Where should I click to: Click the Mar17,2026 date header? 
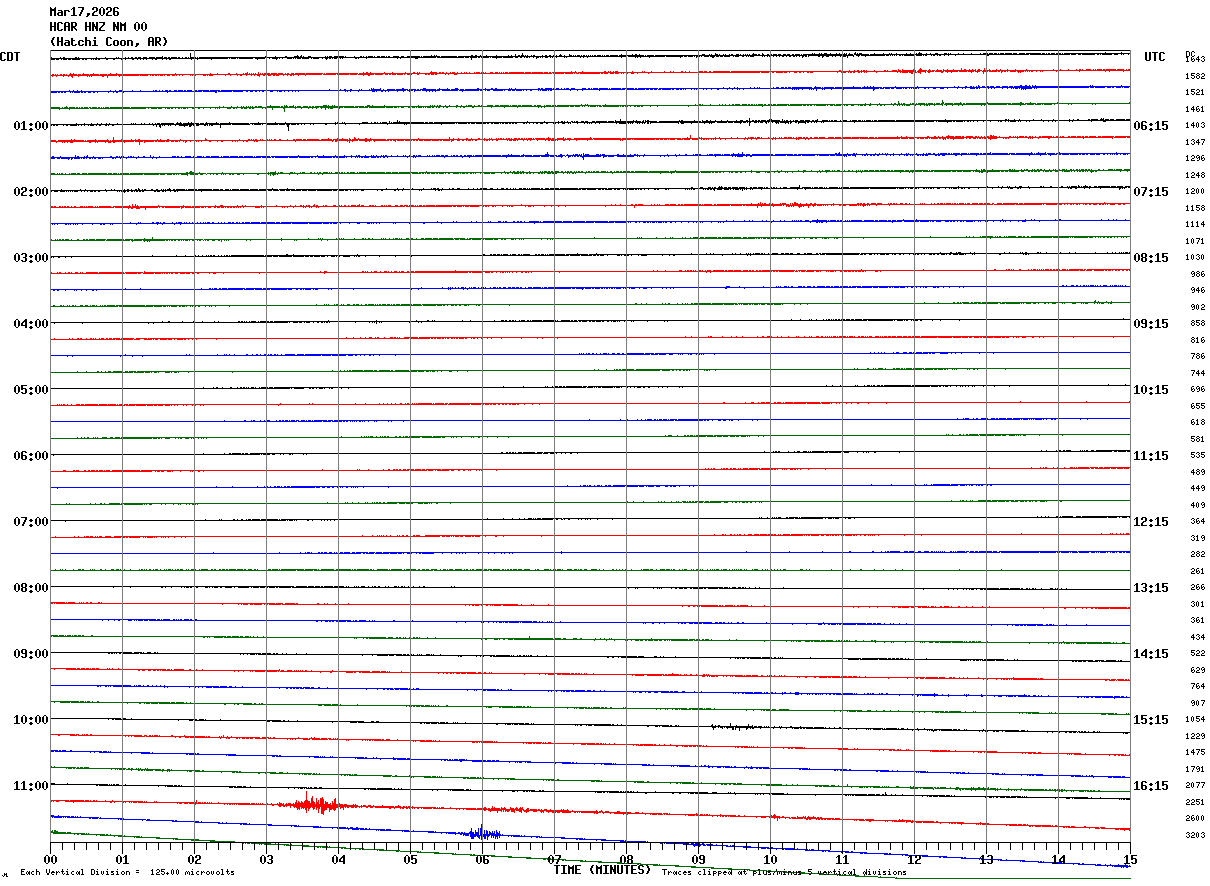84,12
